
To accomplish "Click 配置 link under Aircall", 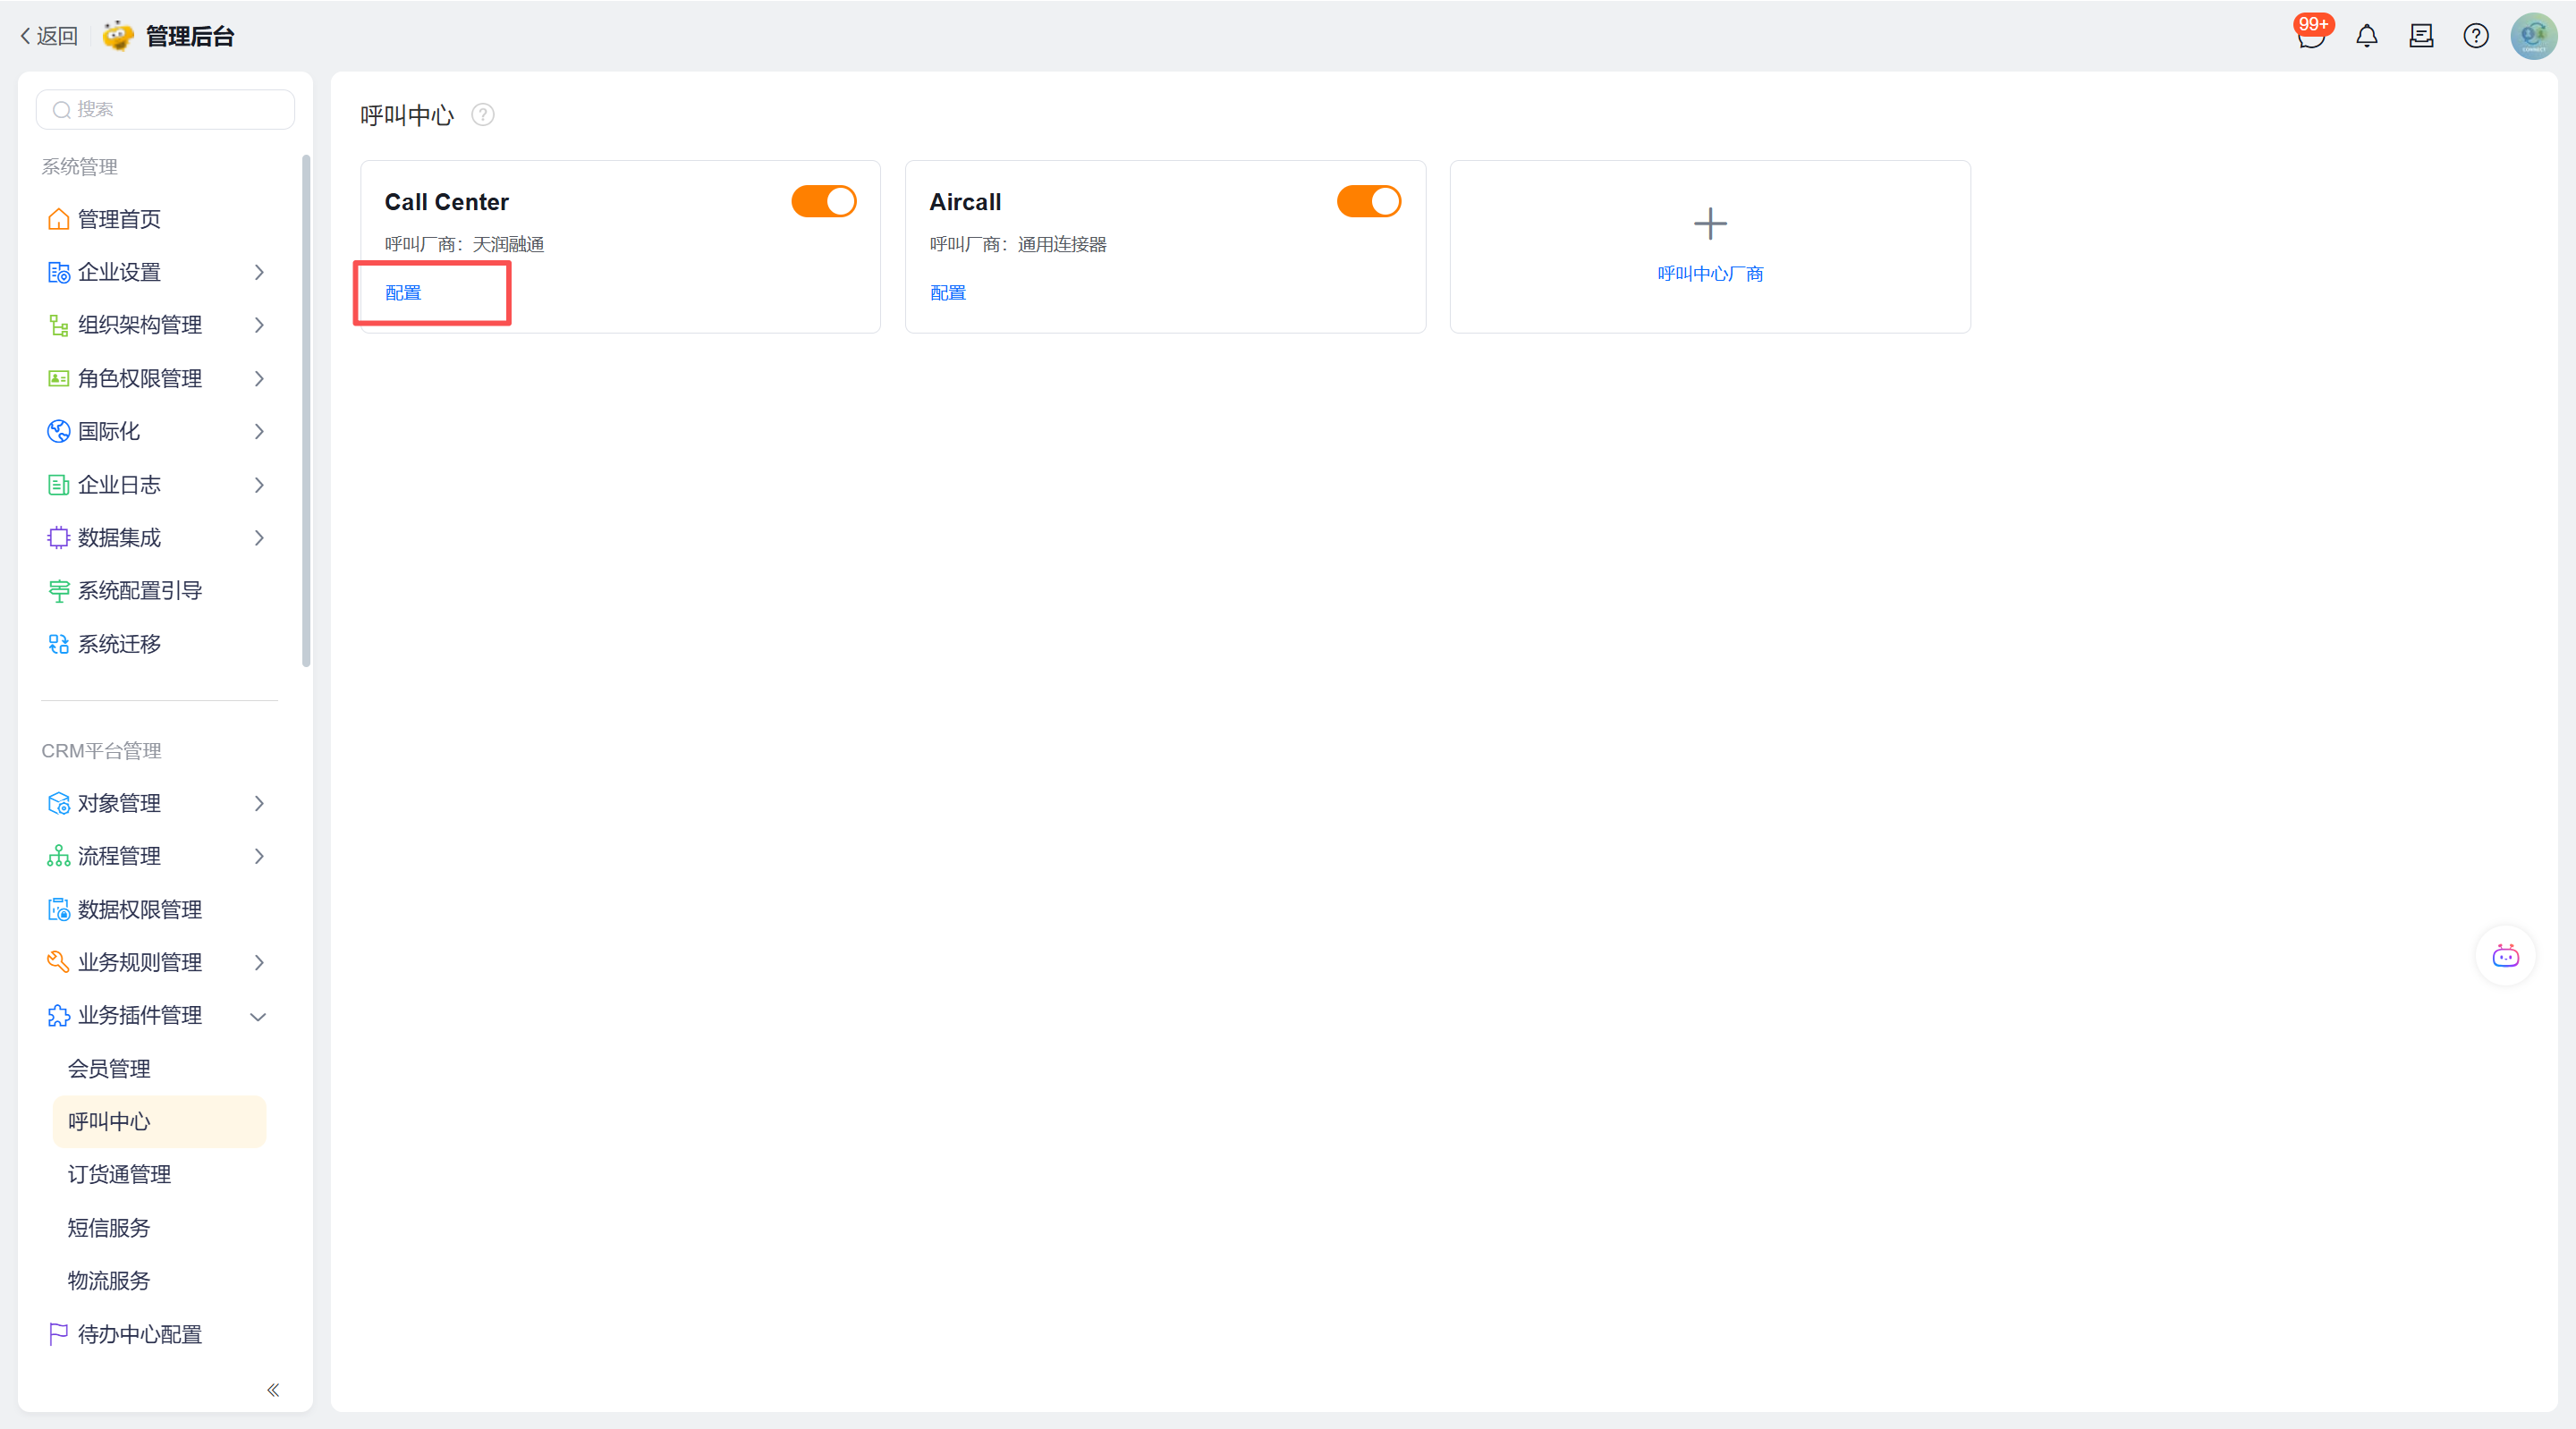I will [947, 293].
